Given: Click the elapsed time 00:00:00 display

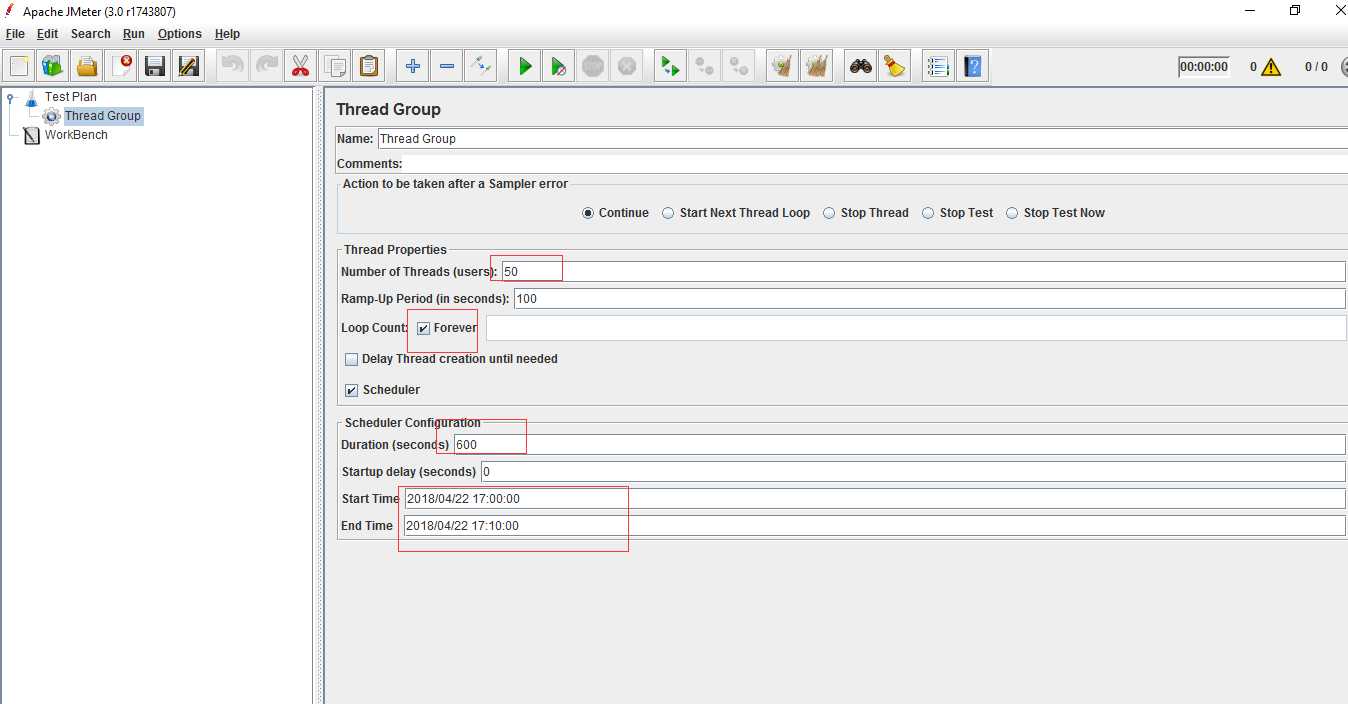Looking at the screenshot, I should click(1203, 67).
